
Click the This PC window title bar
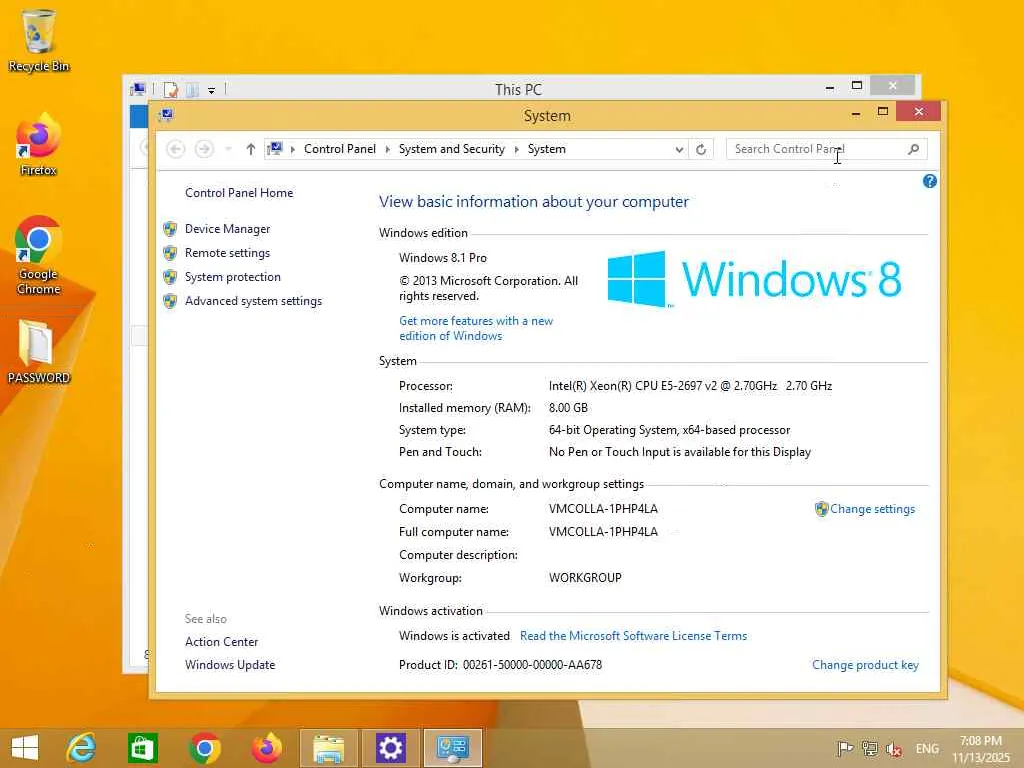click(518, 89)
